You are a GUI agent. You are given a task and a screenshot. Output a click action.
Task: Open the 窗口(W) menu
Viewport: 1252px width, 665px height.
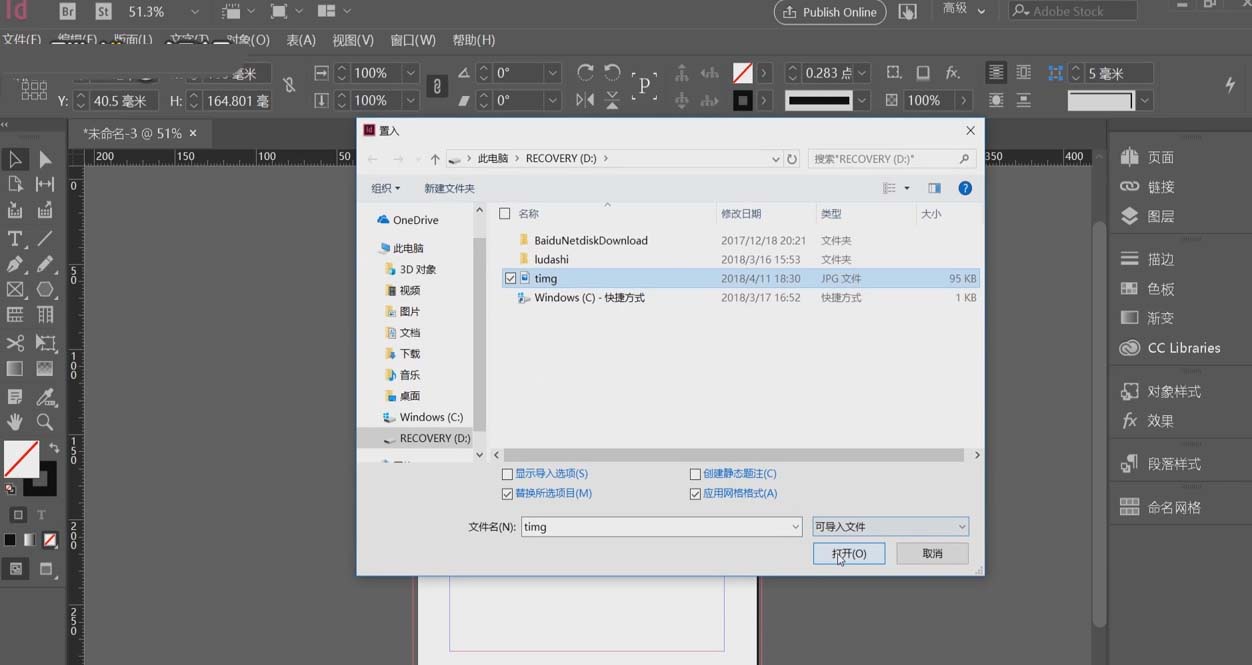(413, 40)
